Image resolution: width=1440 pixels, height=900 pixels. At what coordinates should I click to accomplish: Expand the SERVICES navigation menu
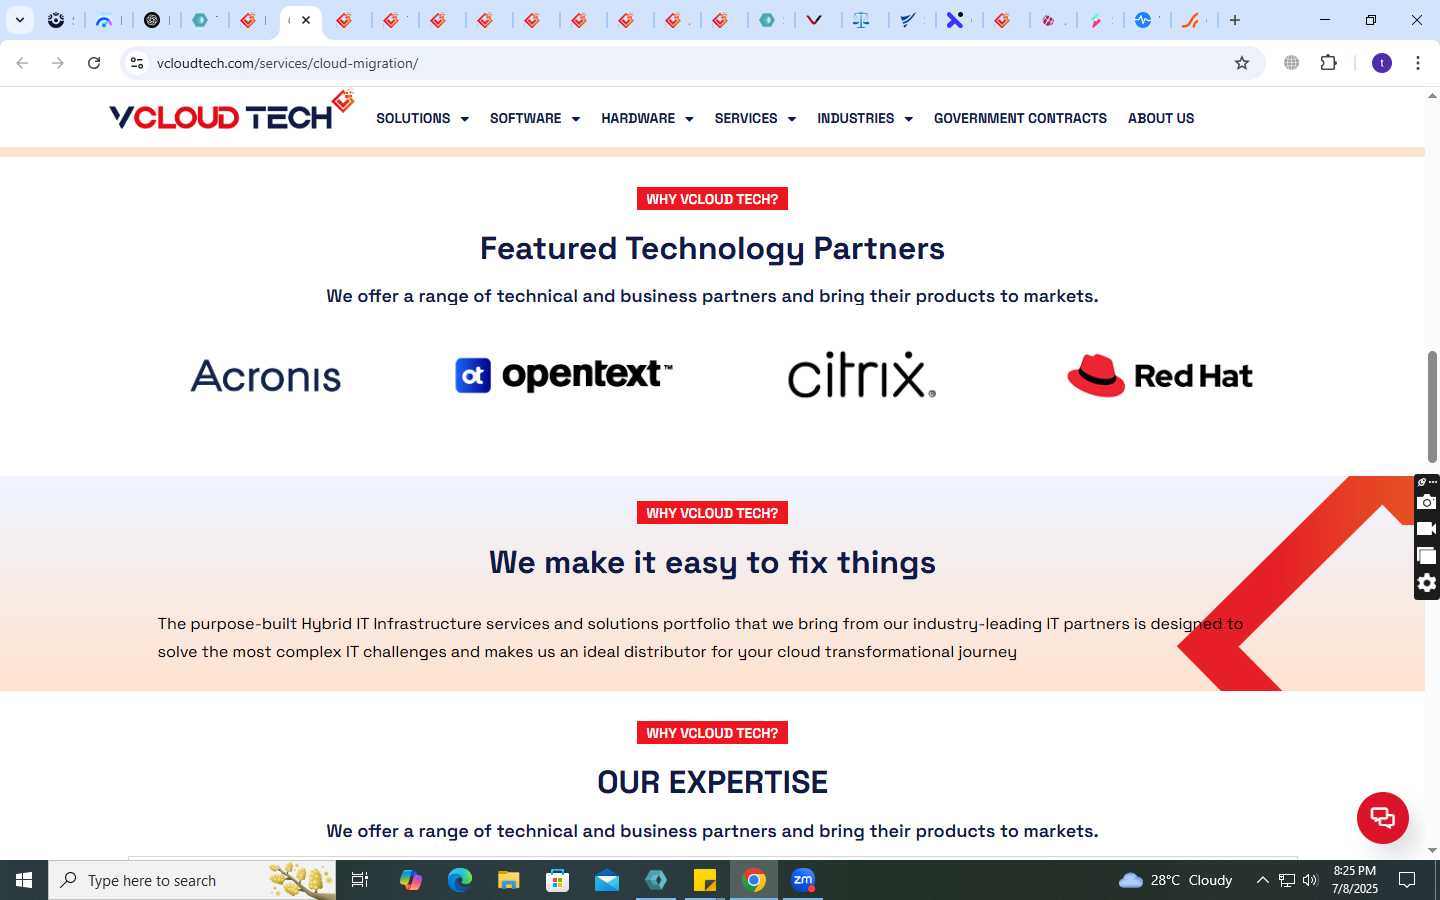pyautogui.click(x=755, y=118)
